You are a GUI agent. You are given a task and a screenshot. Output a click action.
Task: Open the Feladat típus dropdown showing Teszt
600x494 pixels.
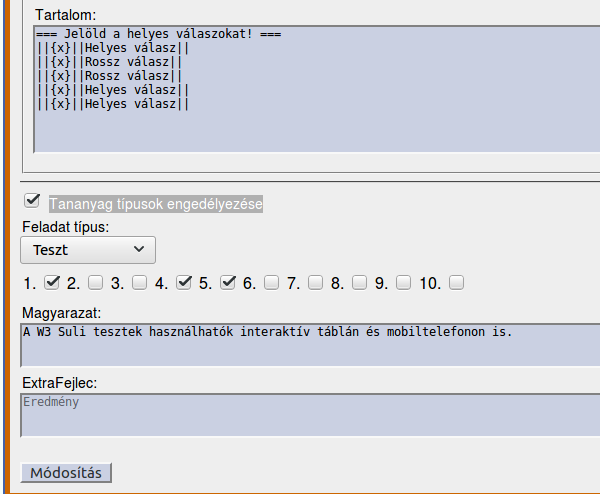[88, 249]
